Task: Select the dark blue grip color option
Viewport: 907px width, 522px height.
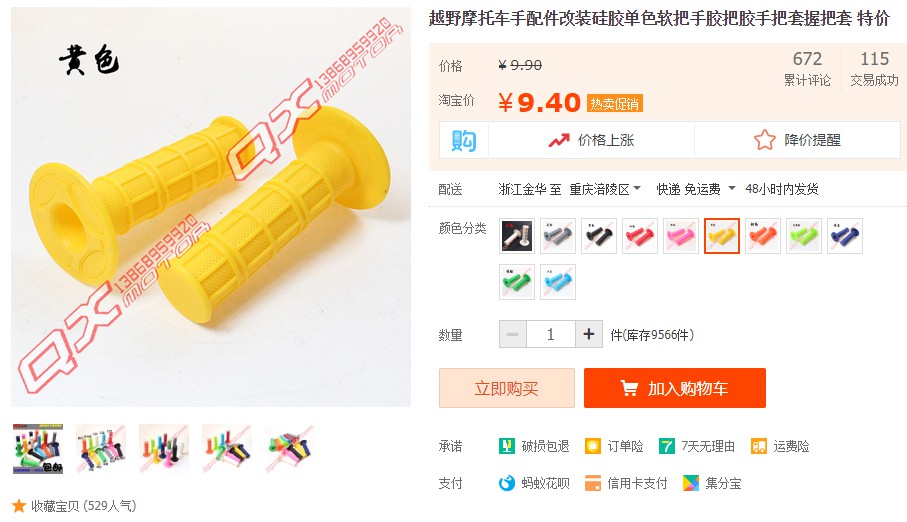Action: click(x=845, y=236)
